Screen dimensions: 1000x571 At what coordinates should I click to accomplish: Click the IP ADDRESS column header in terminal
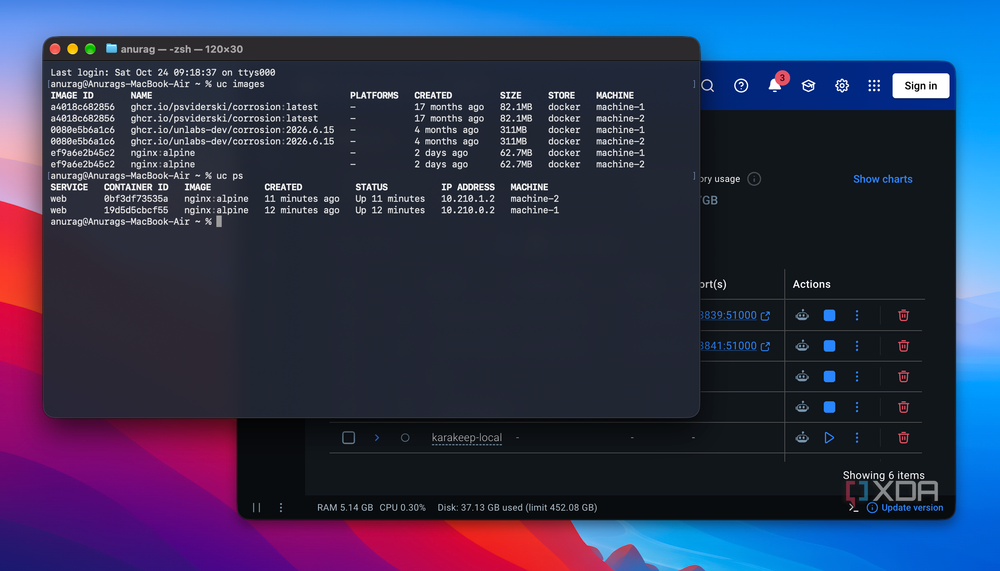point(467,188)
